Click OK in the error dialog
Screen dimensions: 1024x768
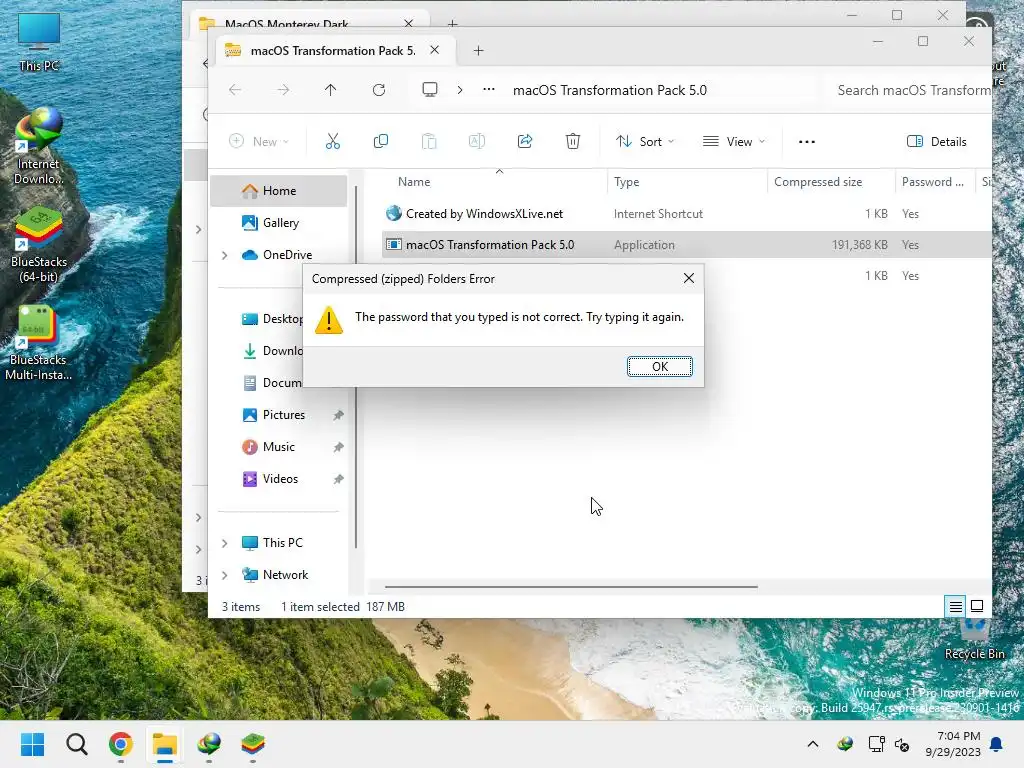point(660,366)
